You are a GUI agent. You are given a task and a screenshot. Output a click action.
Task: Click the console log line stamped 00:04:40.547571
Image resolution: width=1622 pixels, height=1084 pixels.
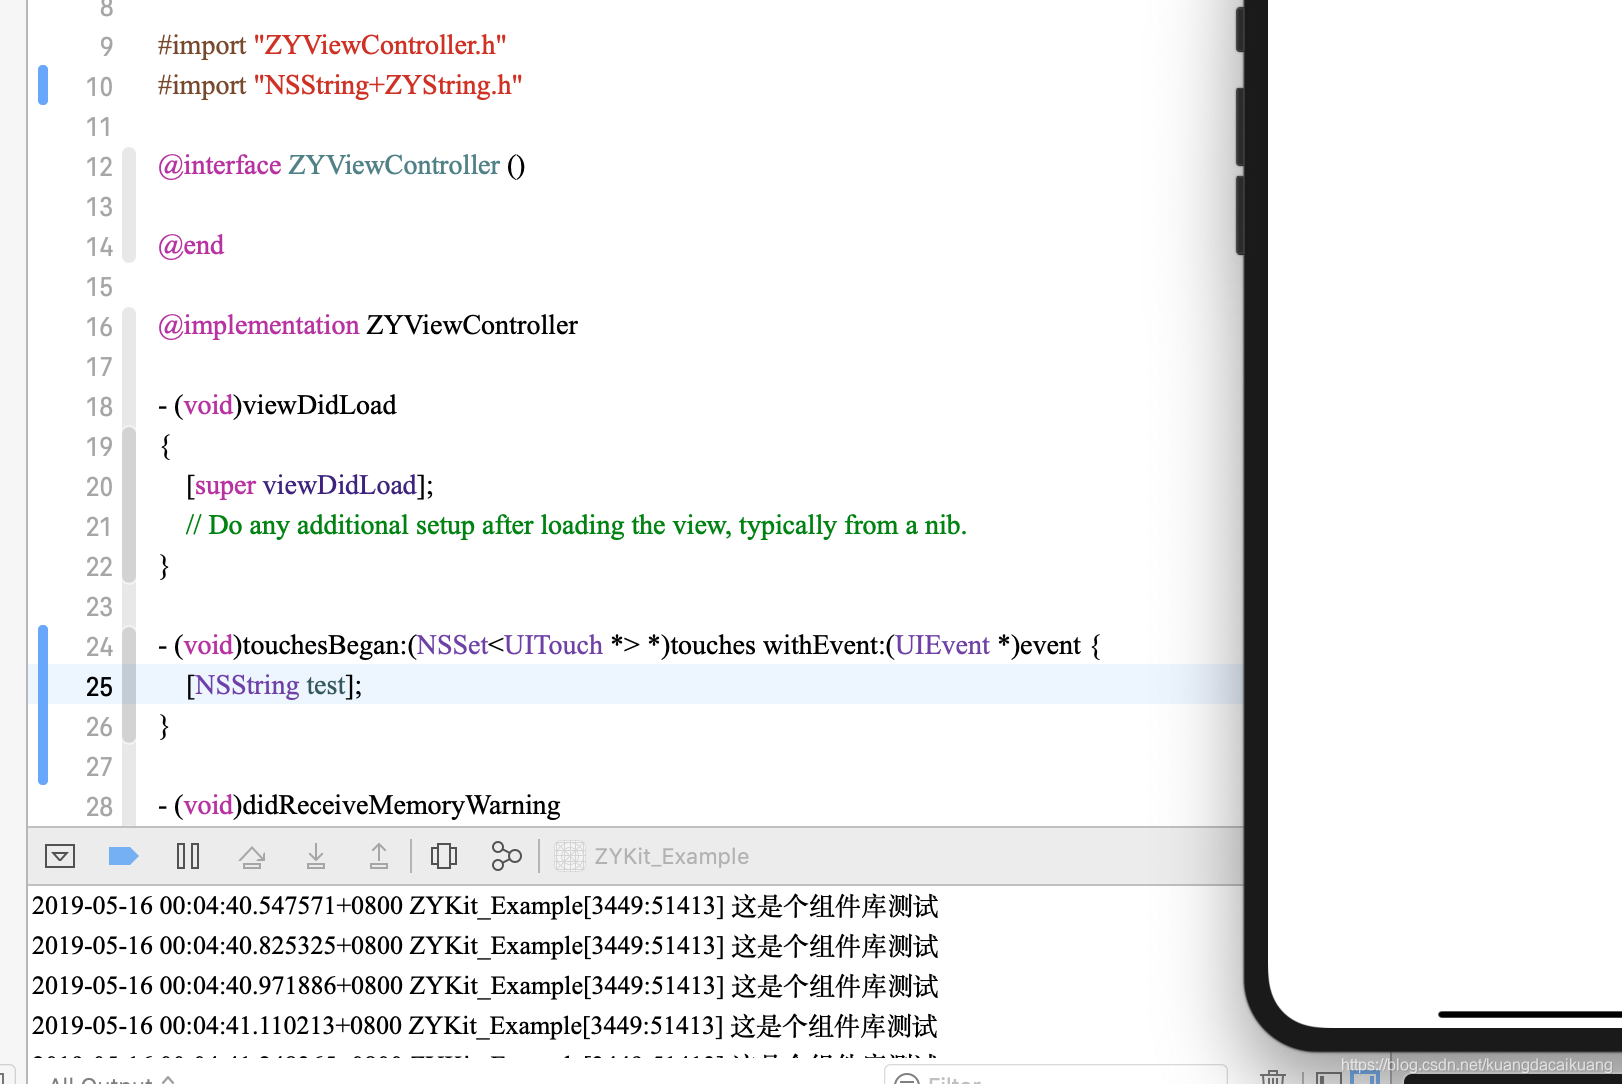point(485,907)
